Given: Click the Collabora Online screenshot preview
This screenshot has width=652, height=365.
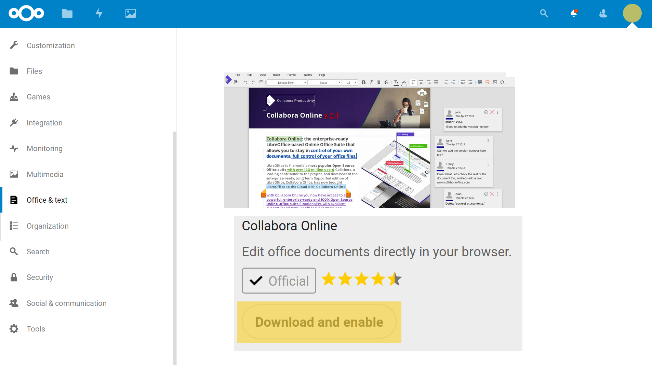Looking at the screenshot, I should (369, 140).
